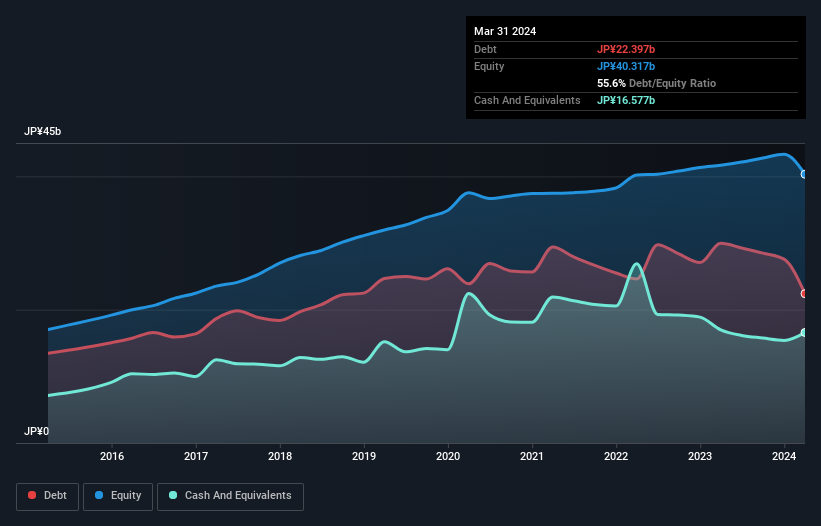Click the 2021 x-axis label
821x526 pixels.
(x=532, y=456)
